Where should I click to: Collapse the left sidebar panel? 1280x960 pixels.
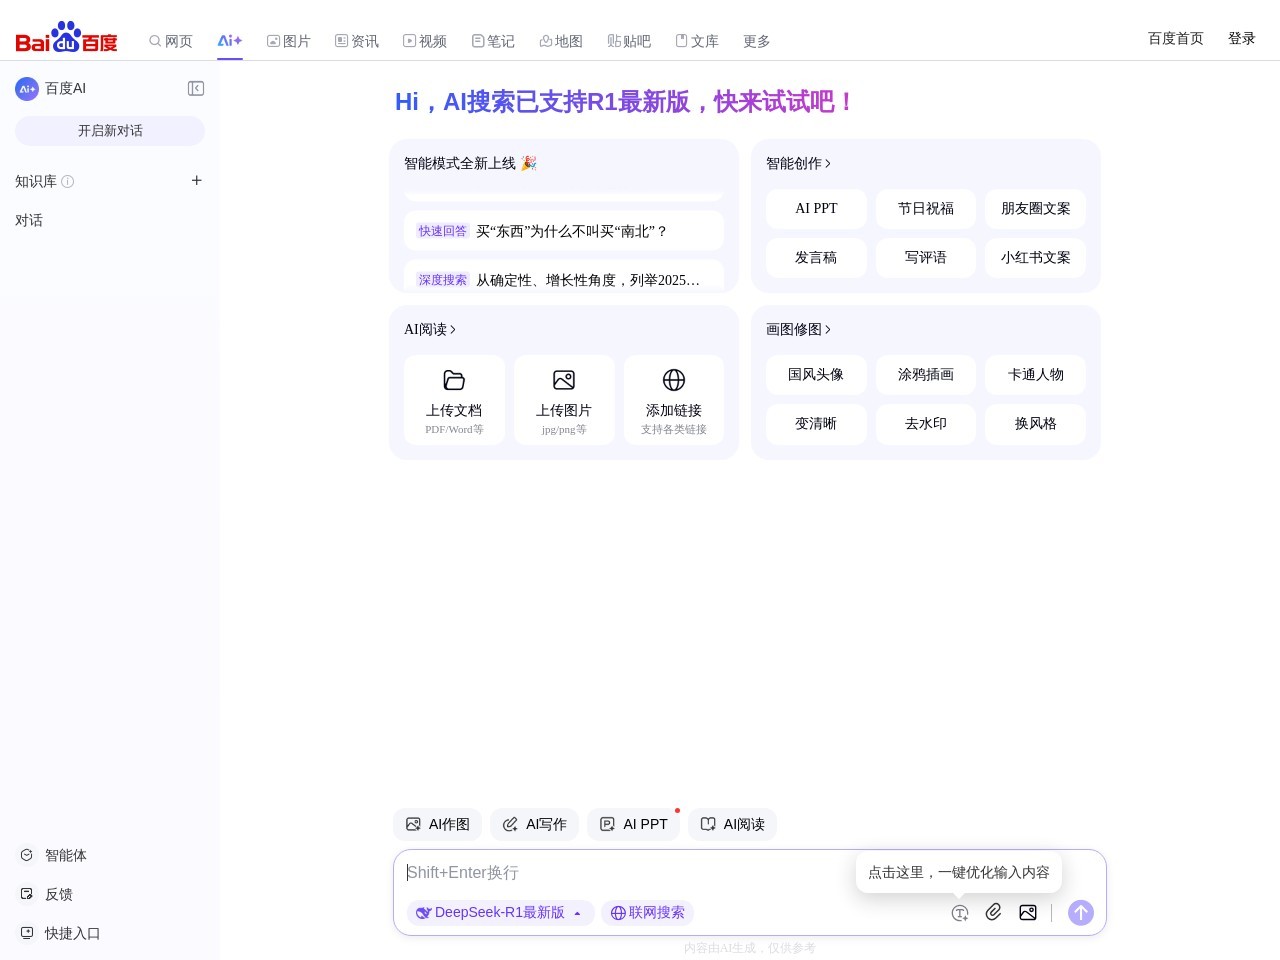pyautogui.click(x=196, y=88)
